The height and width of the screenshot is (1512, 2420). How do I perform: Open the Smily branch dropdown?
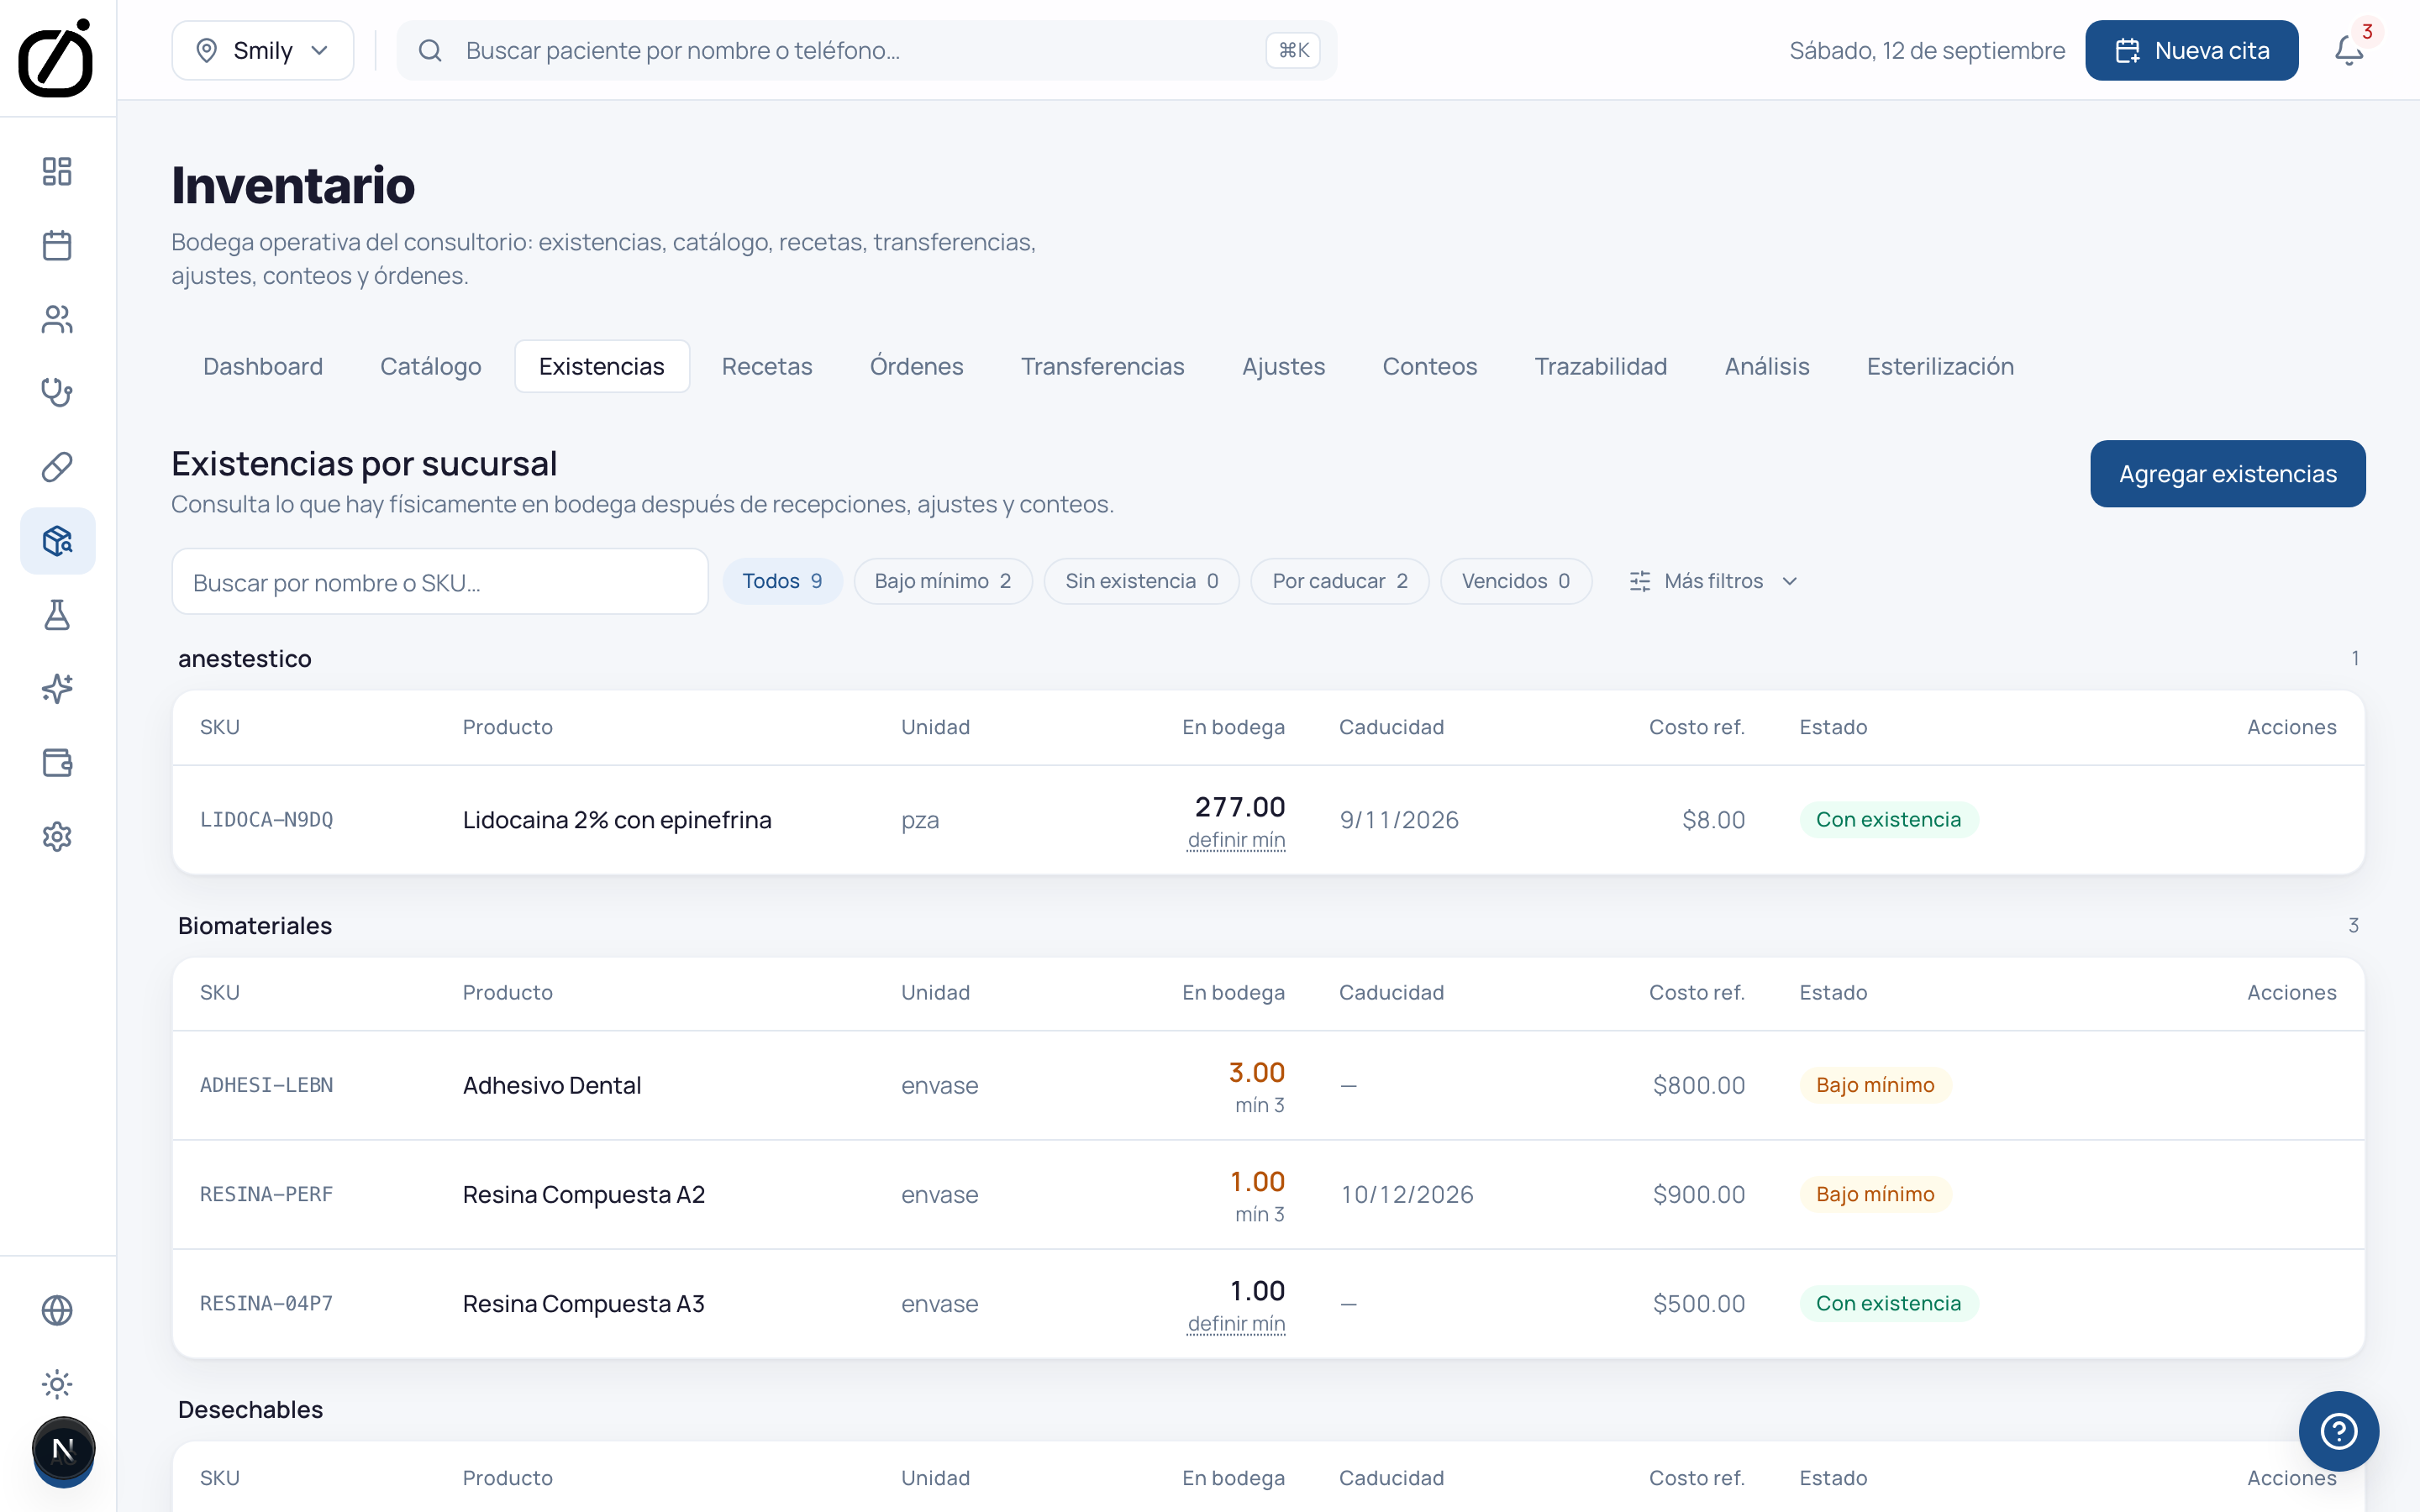tap(262, 50)
